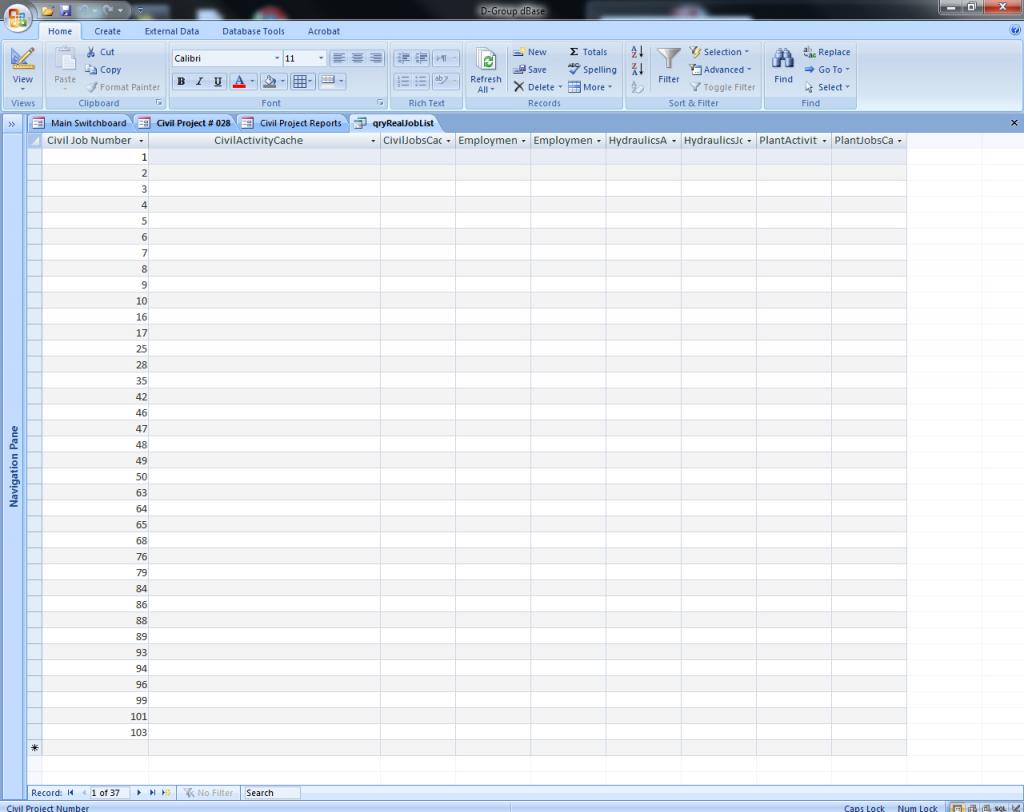This screenshot has width=1024, height=812.
Task: Toggle italic formatting
Action: (x=199, y=81)
